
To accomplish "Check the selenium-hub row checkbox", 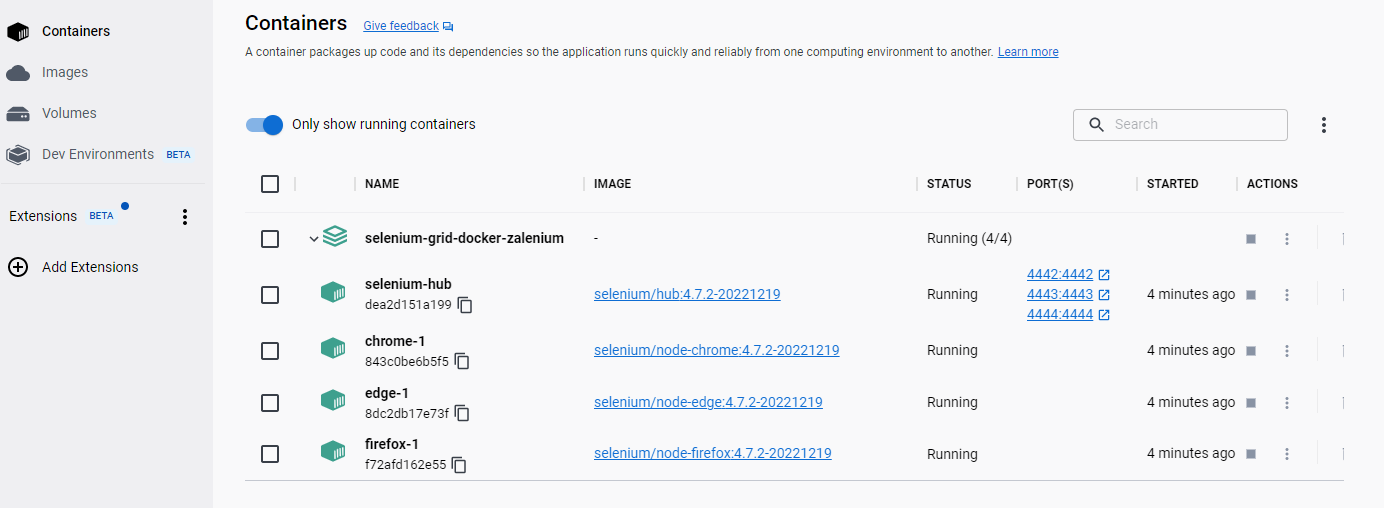I will 270,295.
